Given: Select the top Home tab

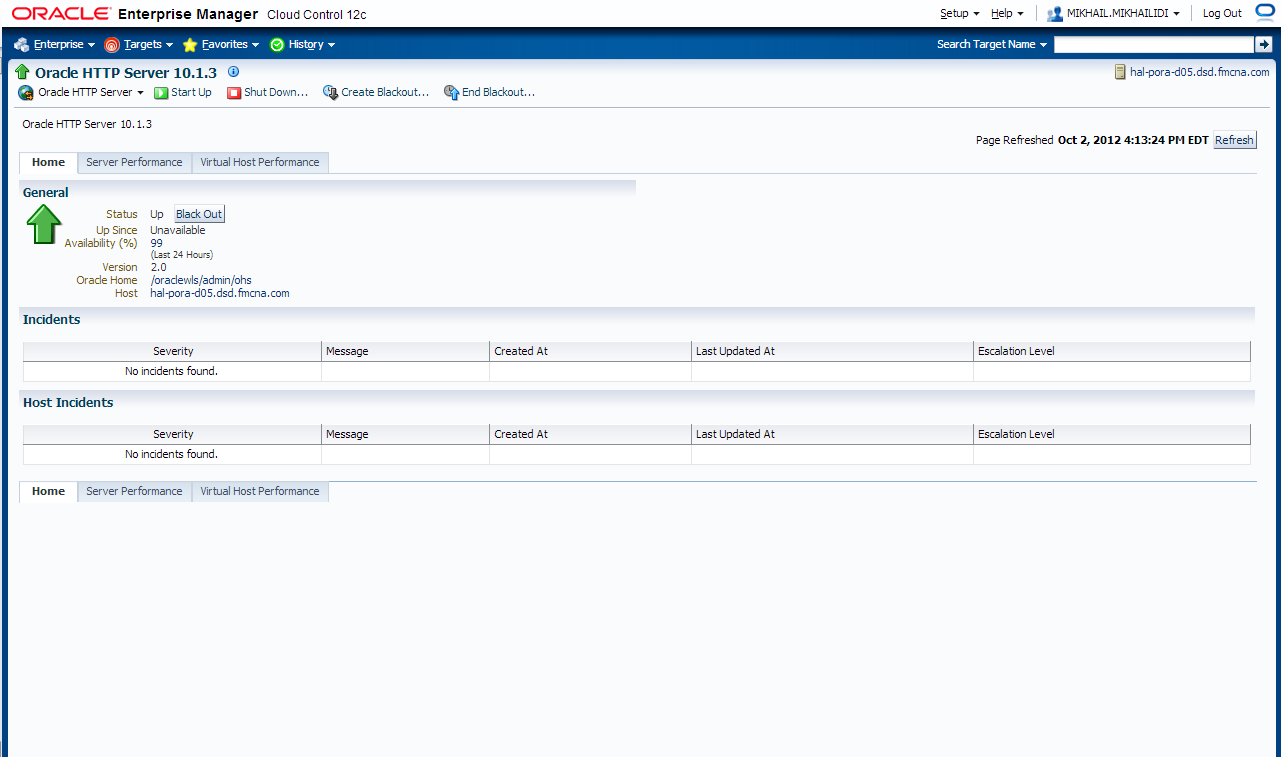Looking at the screenshot, I should click(x=48, y=162).
